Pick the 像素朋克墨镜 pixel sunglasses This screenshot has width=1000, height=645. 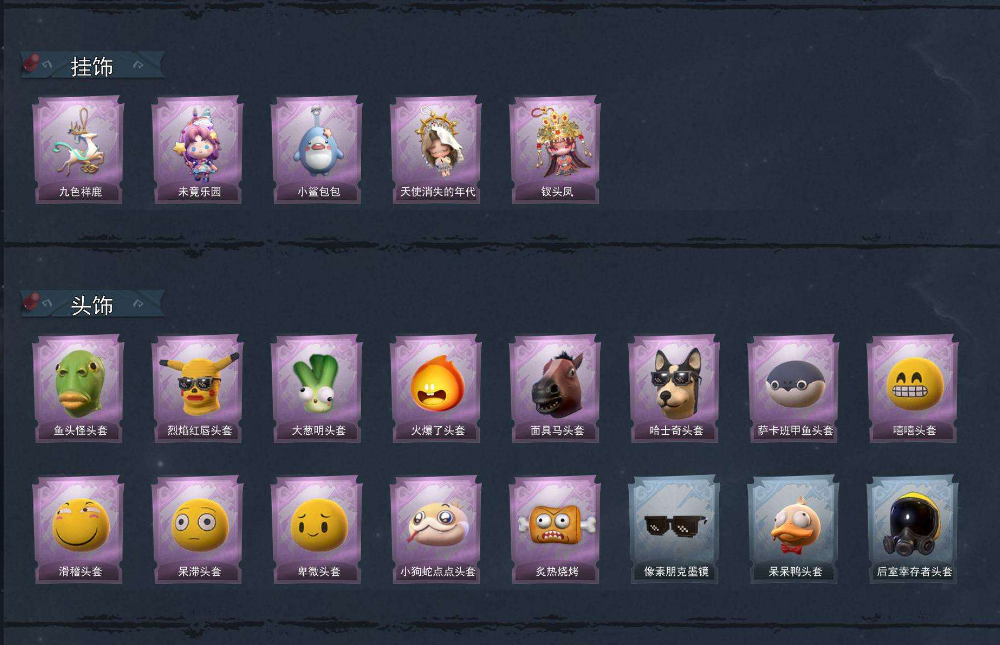[x=675, y=530]
